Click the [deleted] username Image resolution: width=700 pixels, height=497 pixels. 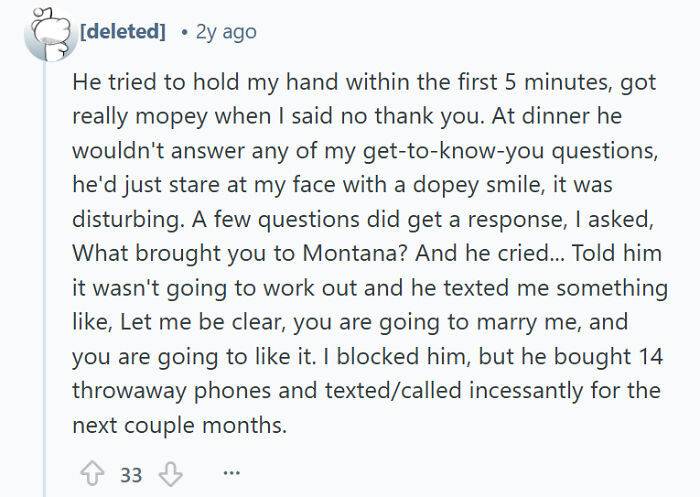122,32
